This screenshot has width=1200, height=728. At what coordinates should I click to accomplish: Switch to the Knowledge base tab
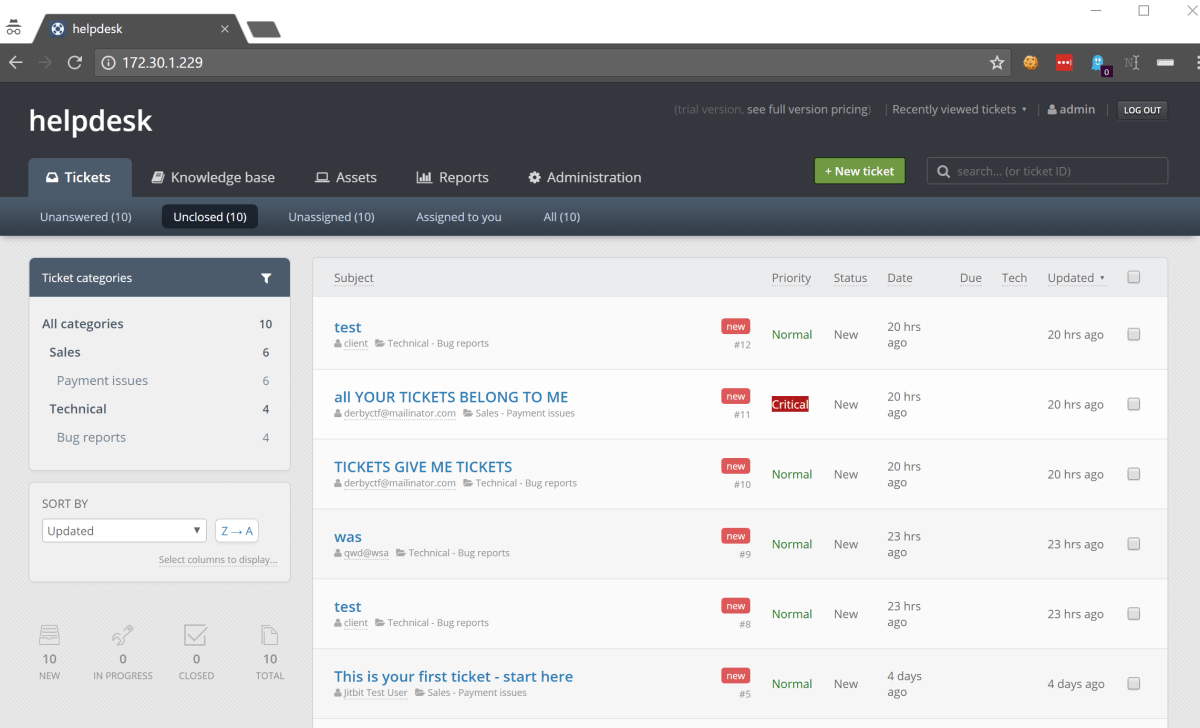[x=213, y=177]
